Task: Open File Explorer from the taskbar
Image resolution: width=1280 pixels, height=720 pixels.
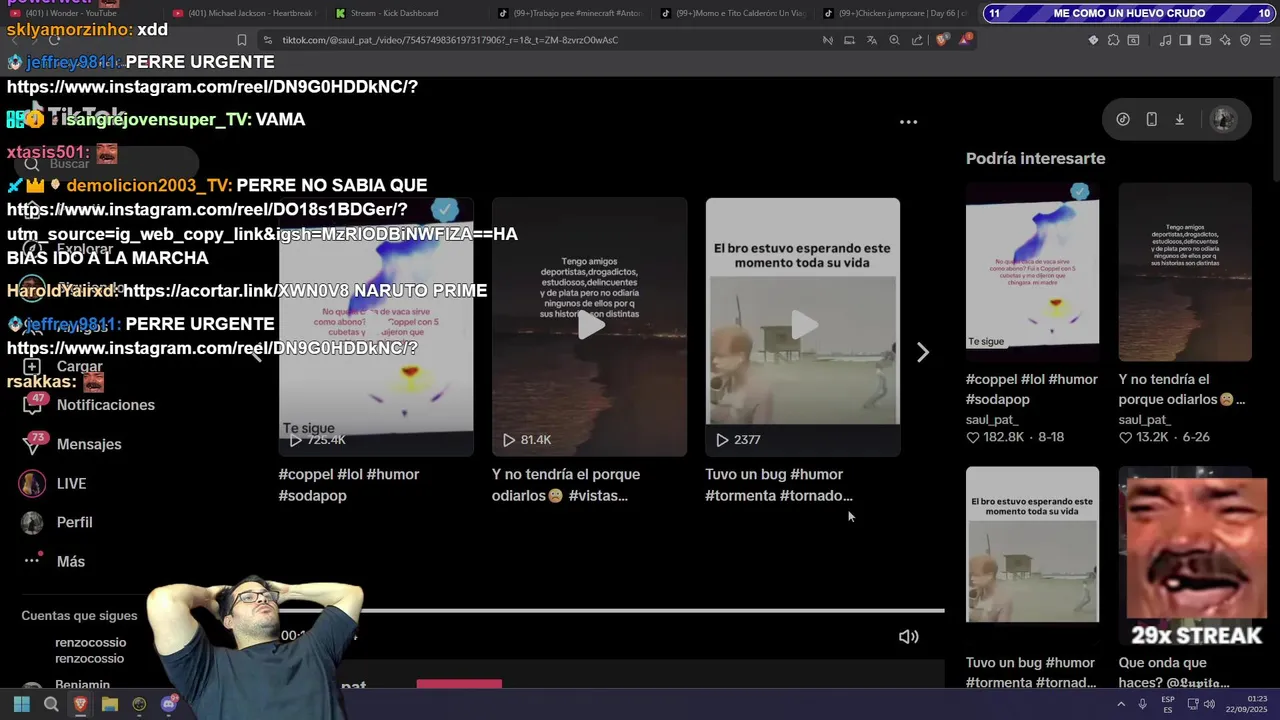Action: pos(110,704)
